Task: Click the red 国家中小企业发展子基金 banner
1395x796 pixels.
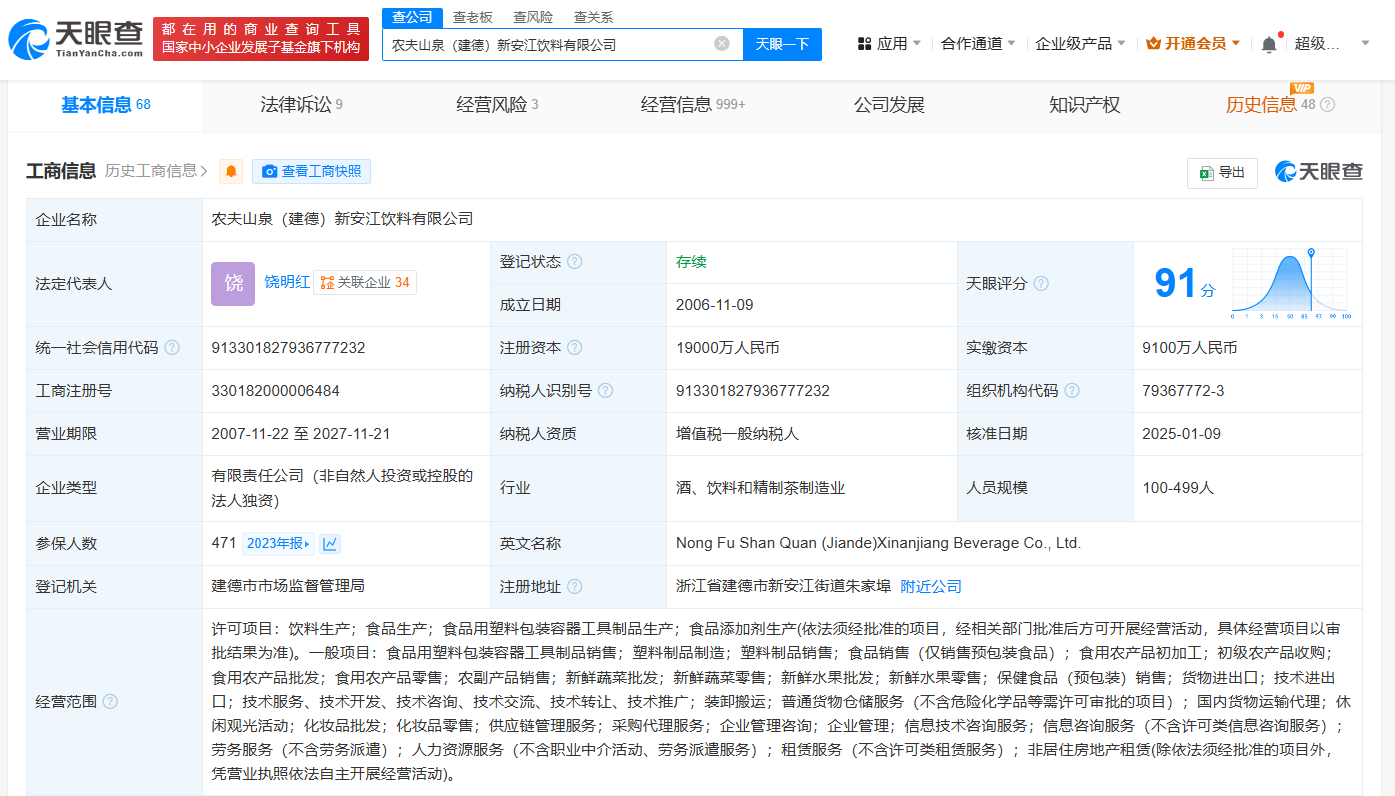Action: point(261,39)
